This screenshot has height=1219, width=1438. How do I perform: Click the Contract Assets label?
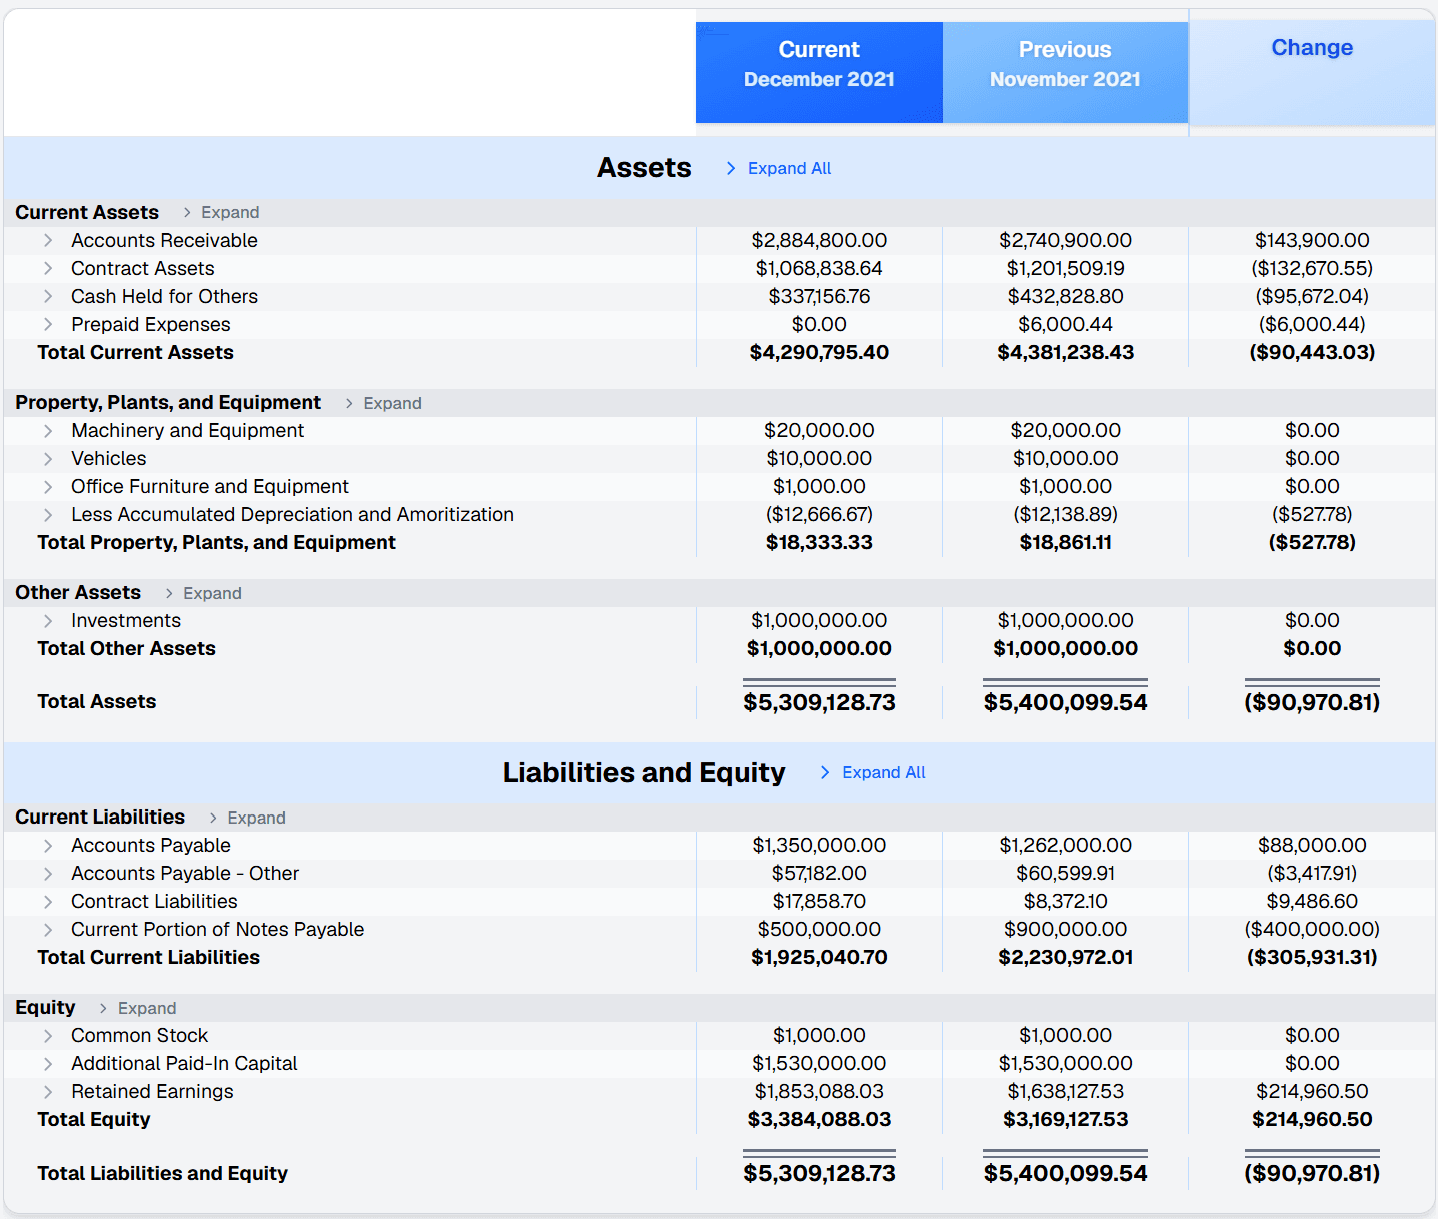[143, 268]
